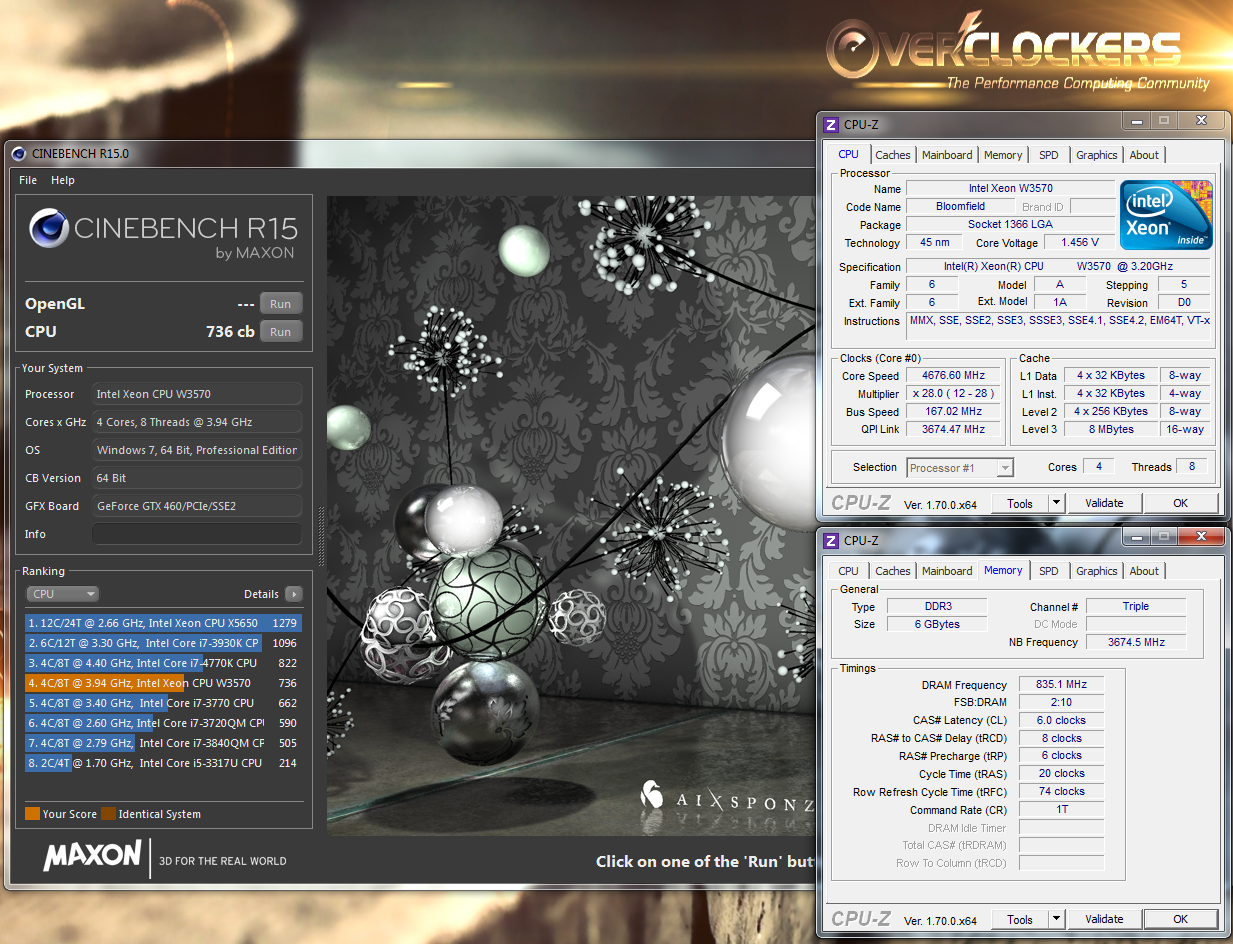Click OK in lower CPU-Z window
This screenshot has width=1233, height=944.
coord(1181,919)
